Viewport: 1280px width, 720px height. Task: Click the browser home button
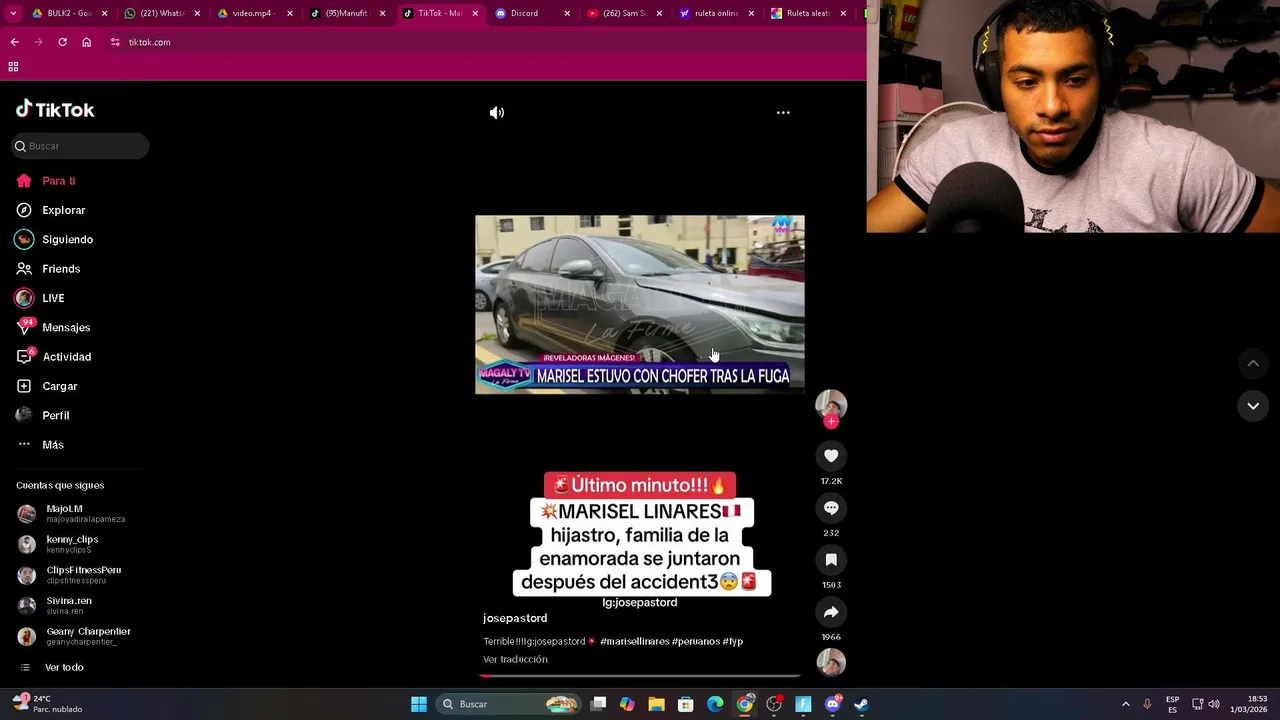pos(87,42)
